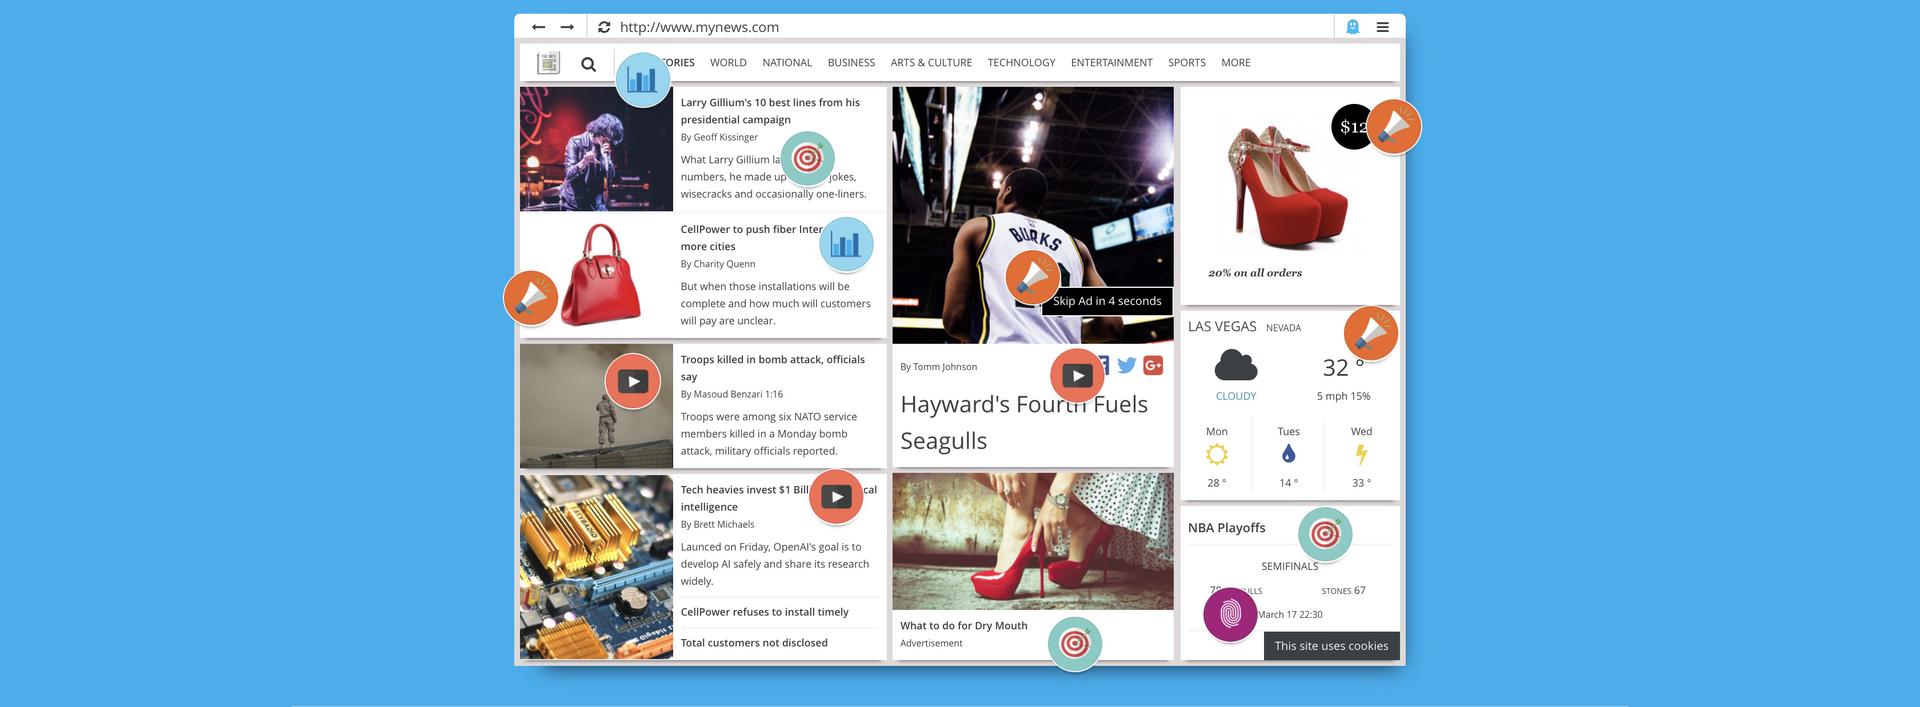Select ARTS & CULTURE in the navigation
The image size is (1920, 707).
coord(931,63)
